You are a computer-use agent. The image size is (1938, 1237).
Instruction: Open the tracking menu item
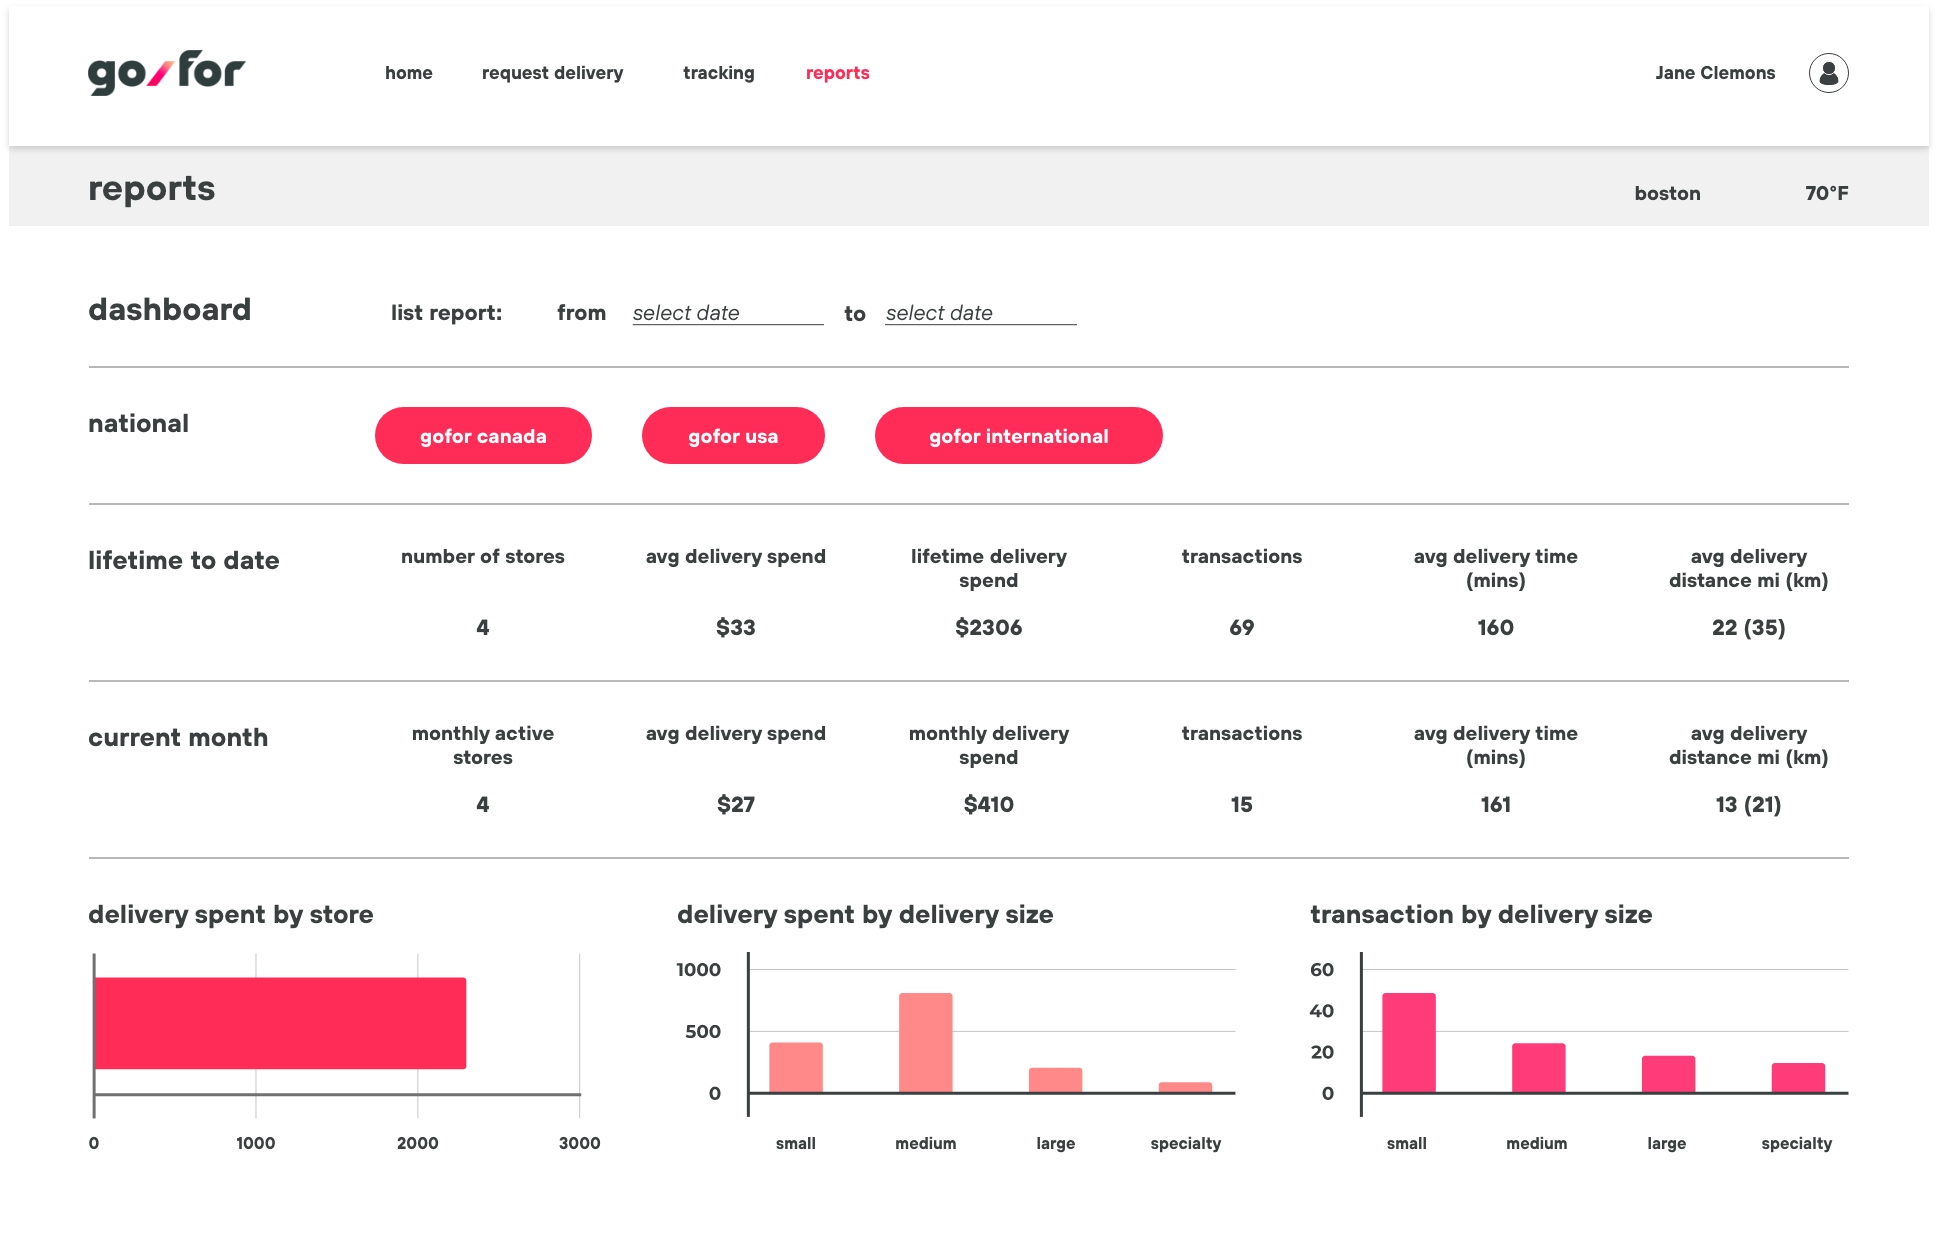[x=718, y=73]
